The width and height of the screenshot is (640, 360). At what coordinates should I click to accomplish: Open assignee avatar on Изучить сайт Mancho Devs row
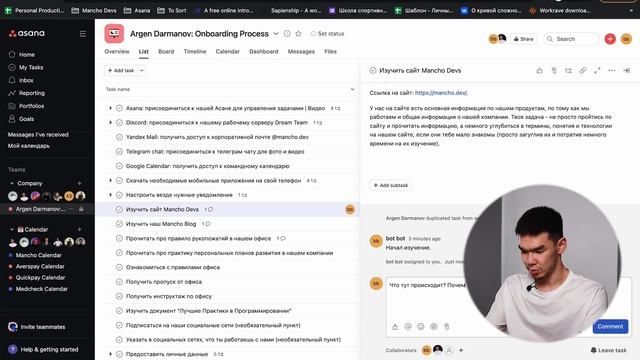tap(350, 209)
